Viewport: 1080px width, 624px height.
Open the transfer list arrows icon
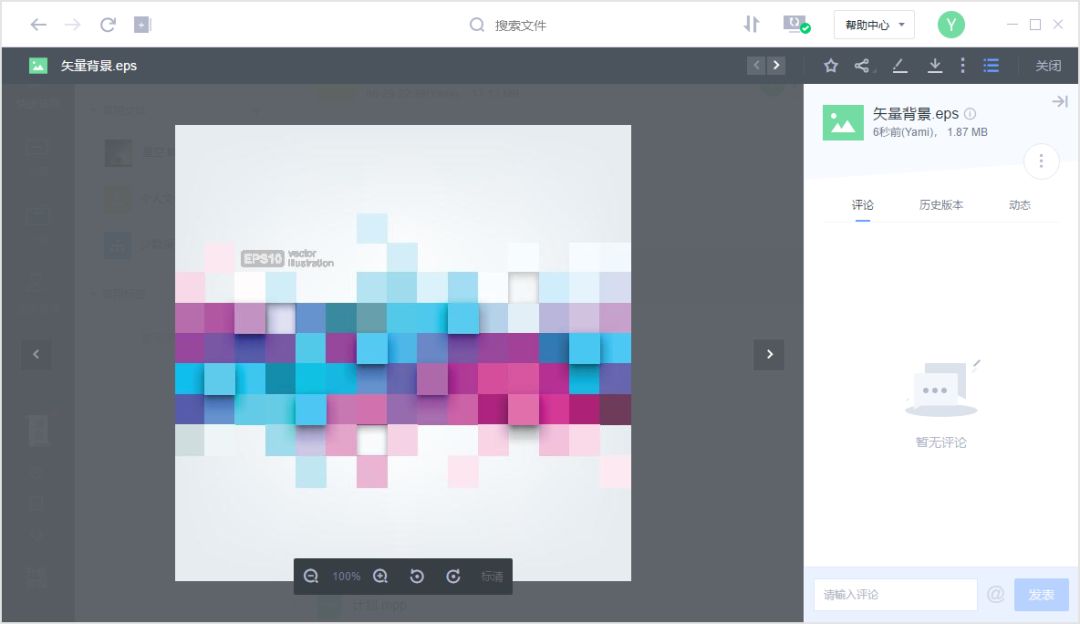751,25
